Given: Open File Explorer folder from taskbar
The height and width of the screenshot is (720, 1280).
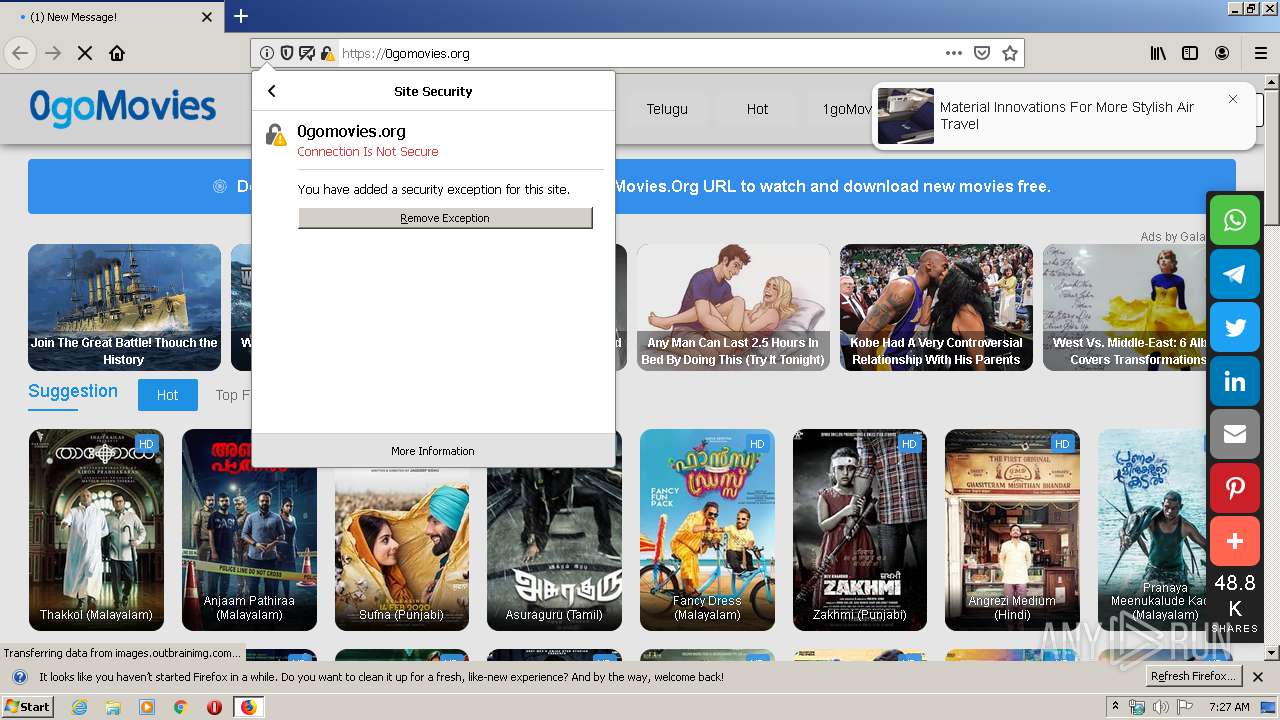Looking at the screenshot, I should pos(113,707).
